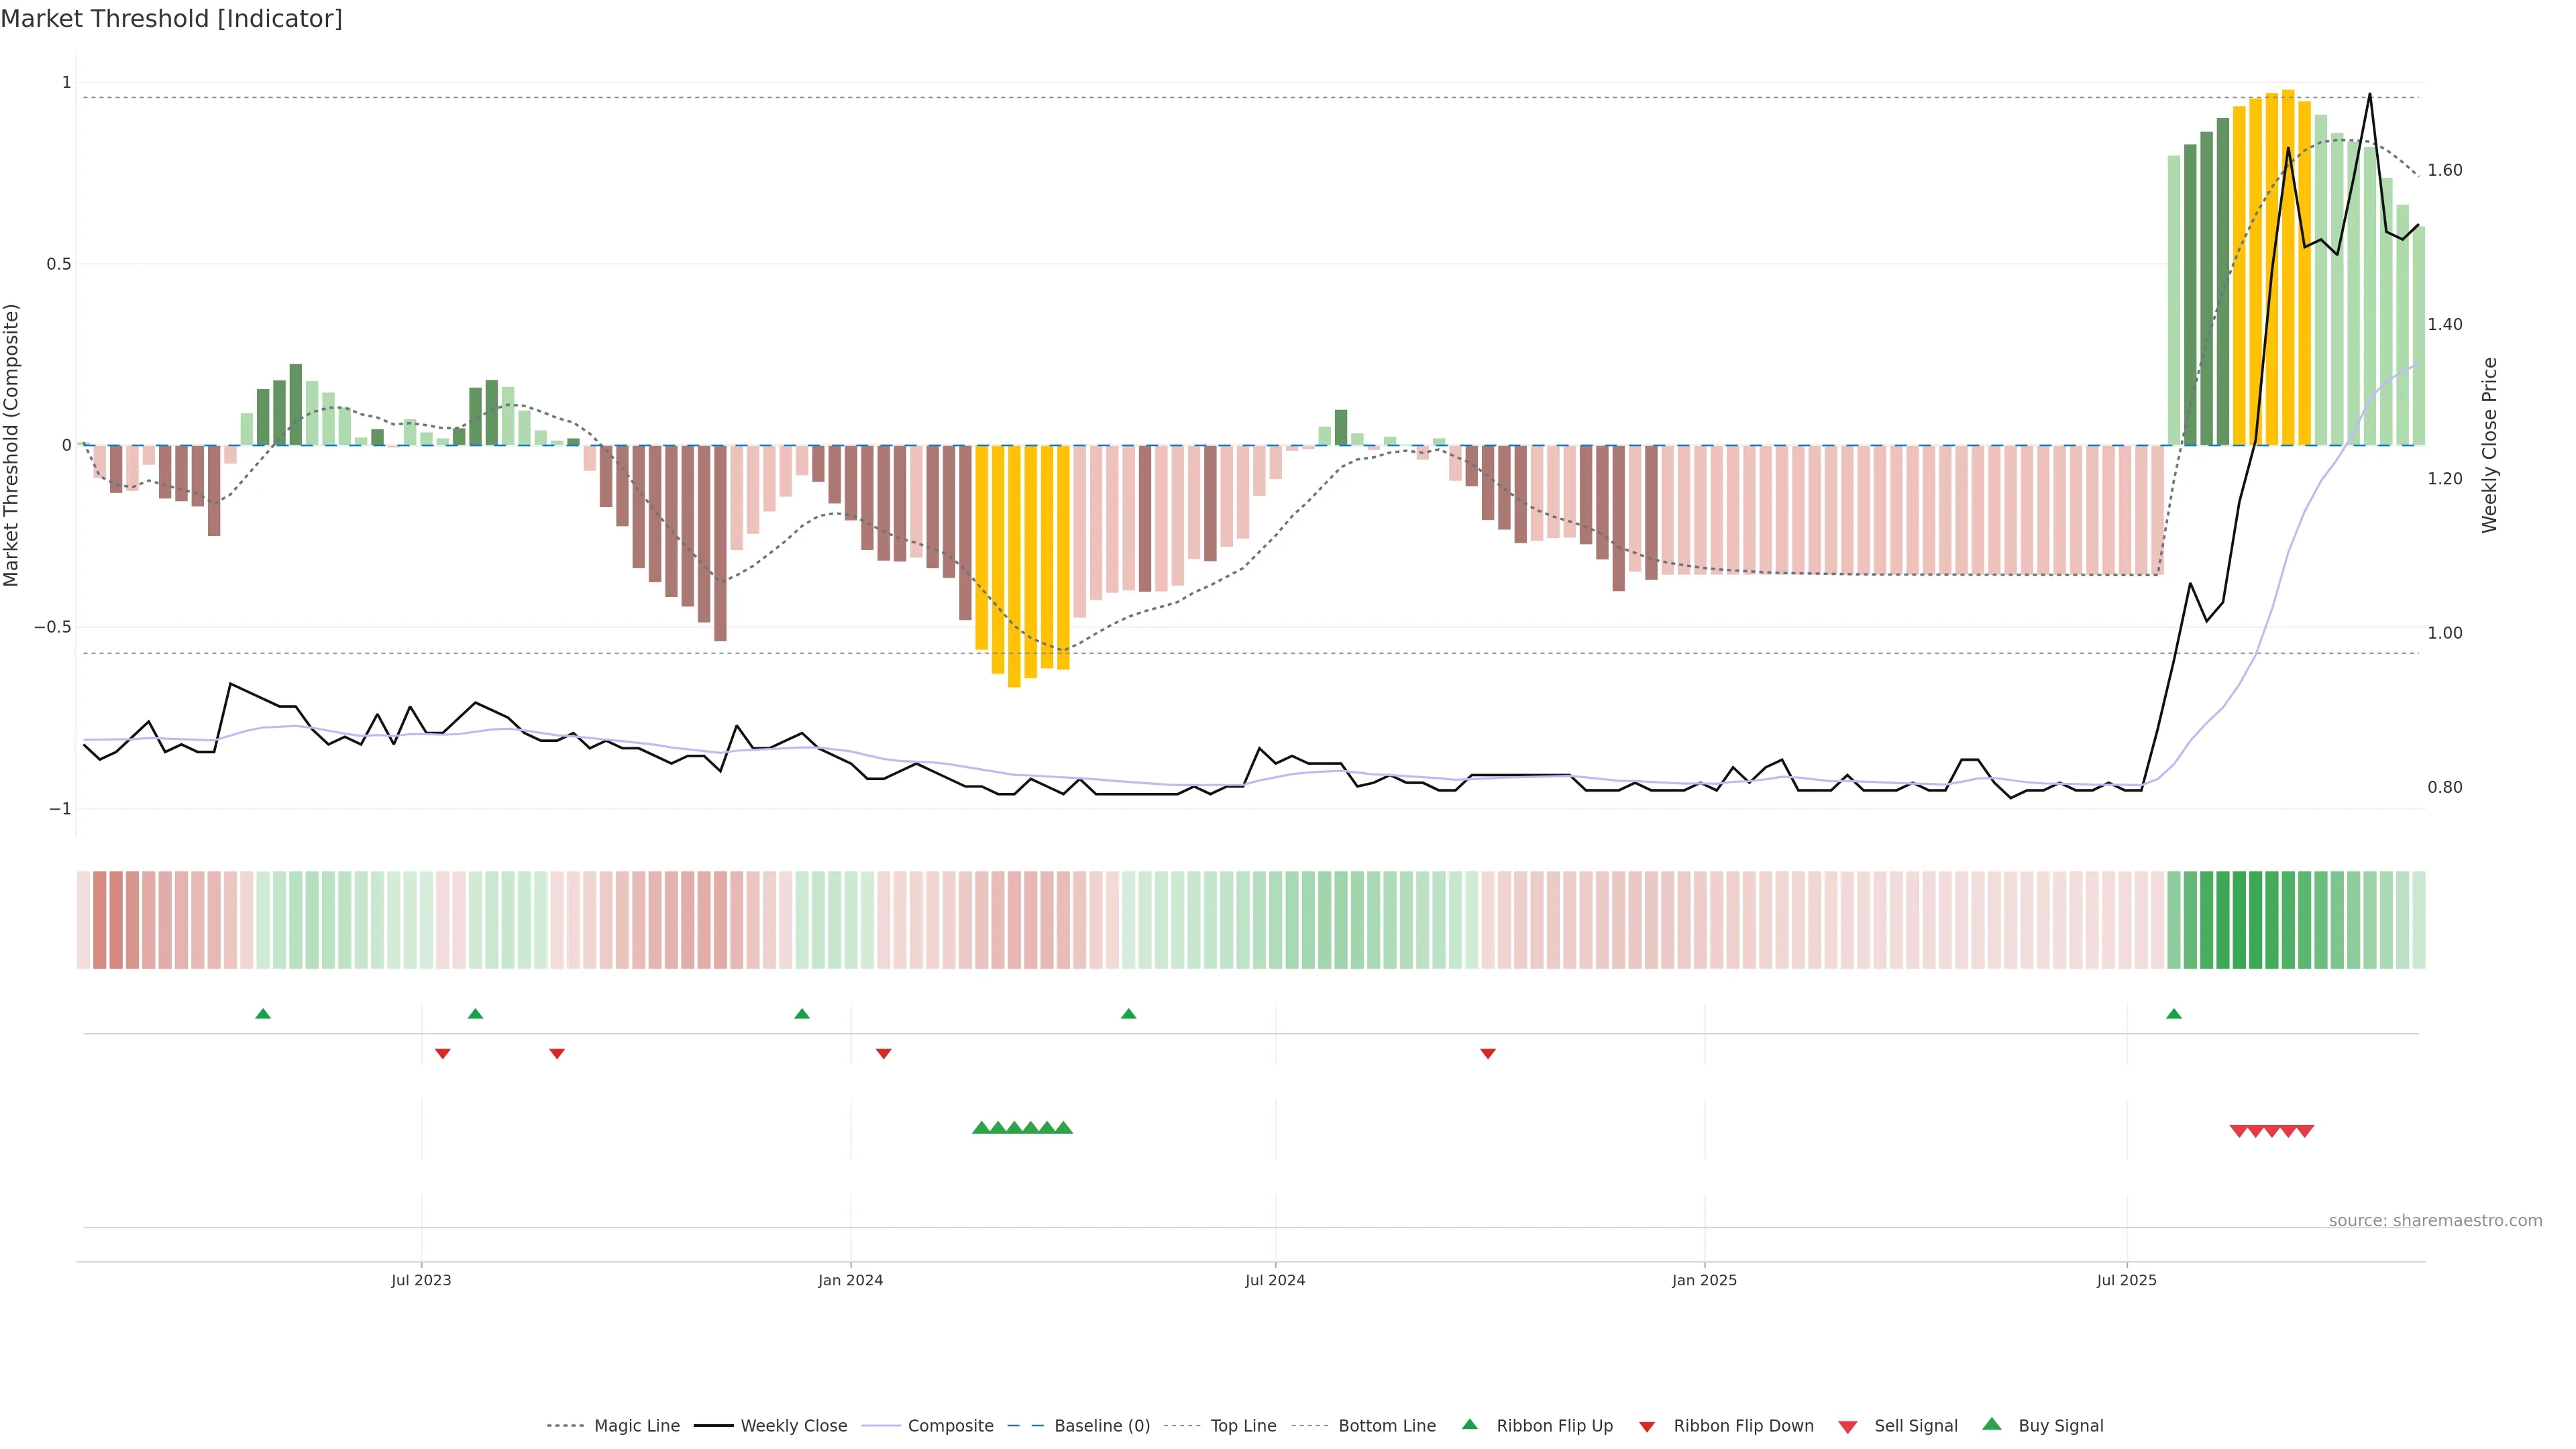
Task: Click the Weekly Close Price axis label
Action: coord(2490,445)
